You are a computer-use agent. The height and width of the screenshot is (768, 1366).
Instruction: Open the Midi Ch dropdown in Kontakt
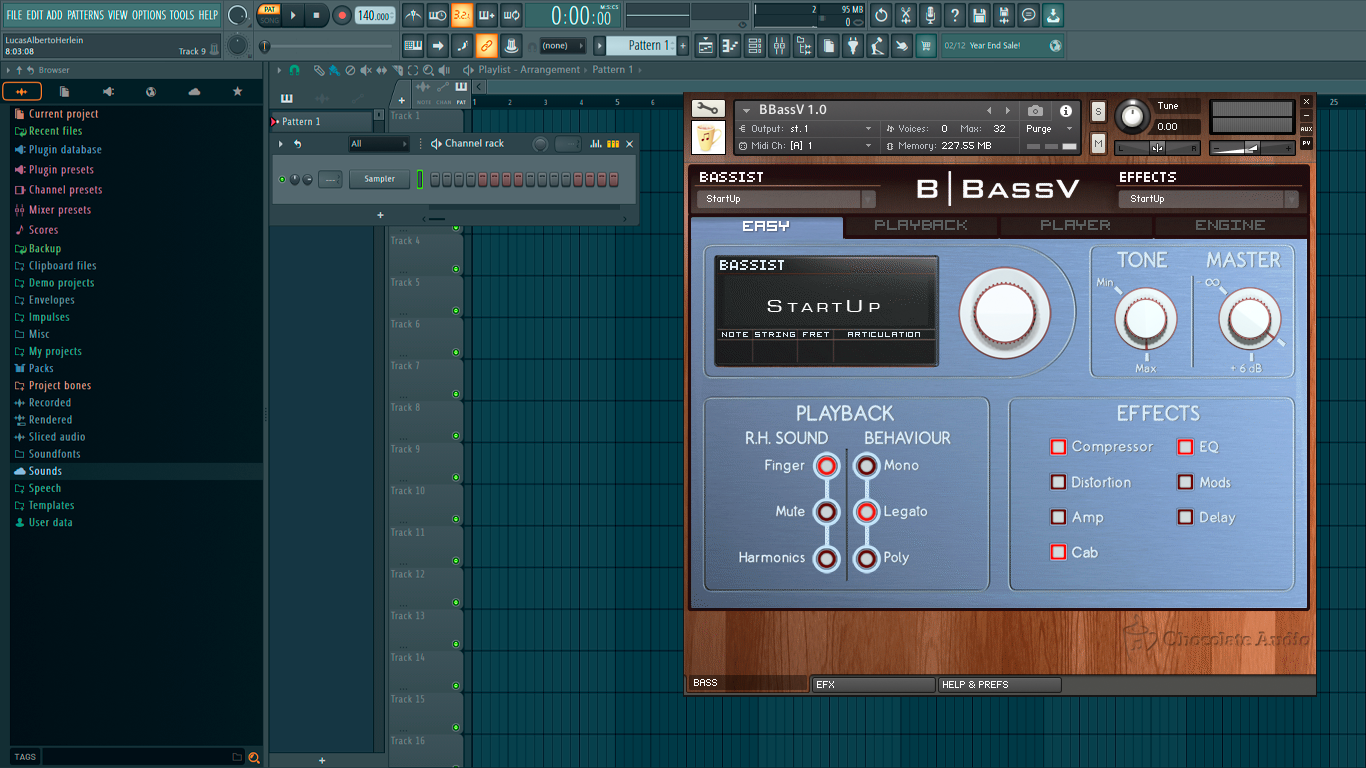point(805,146)
